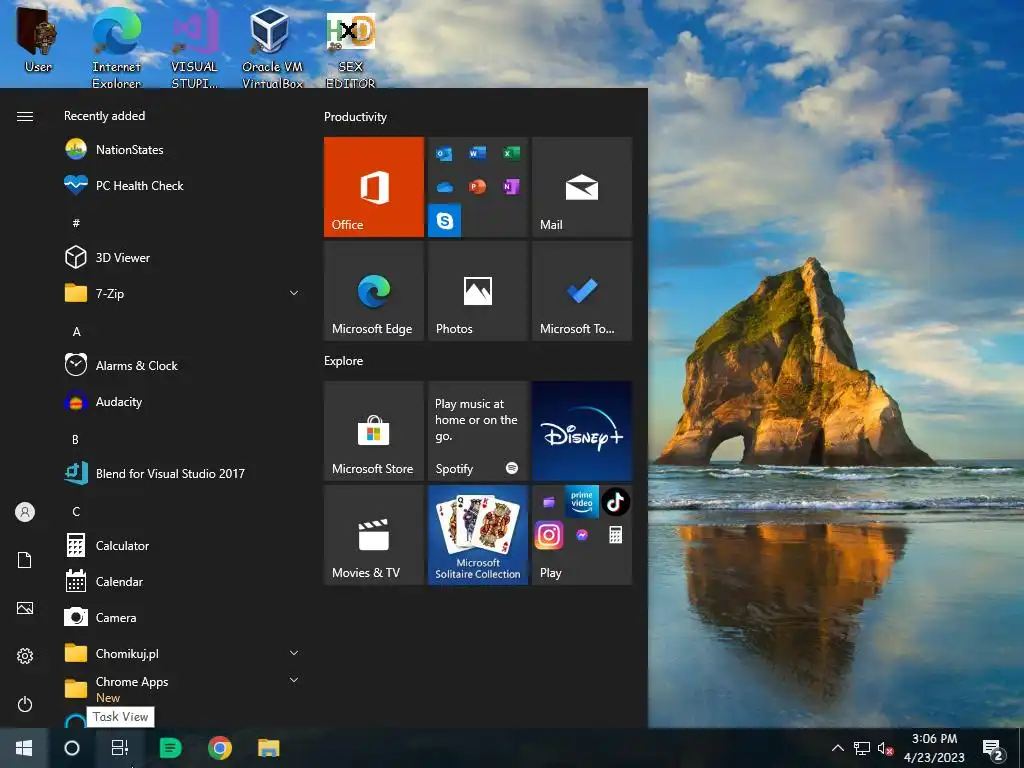Viewport: 1024px width, 768px height.
Task: Open the Skype tile in Office group
Action: tap(445, 221)
